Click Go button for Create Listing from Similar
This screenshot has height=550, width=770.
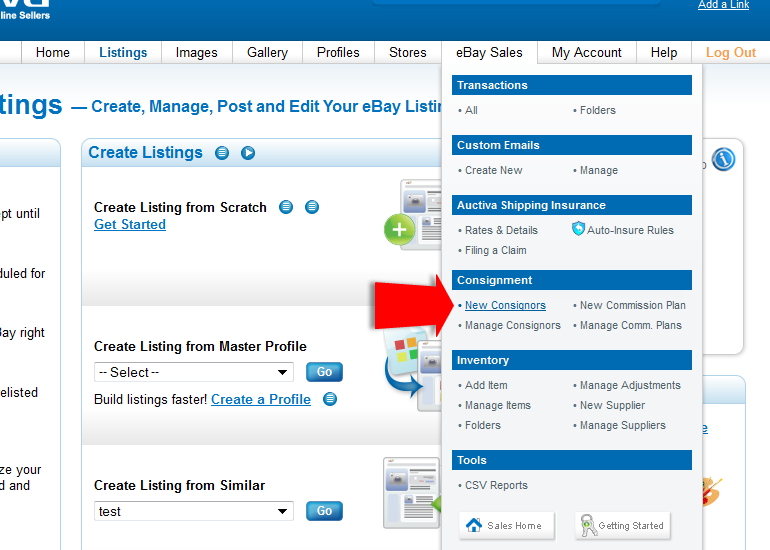click(324, 511)
